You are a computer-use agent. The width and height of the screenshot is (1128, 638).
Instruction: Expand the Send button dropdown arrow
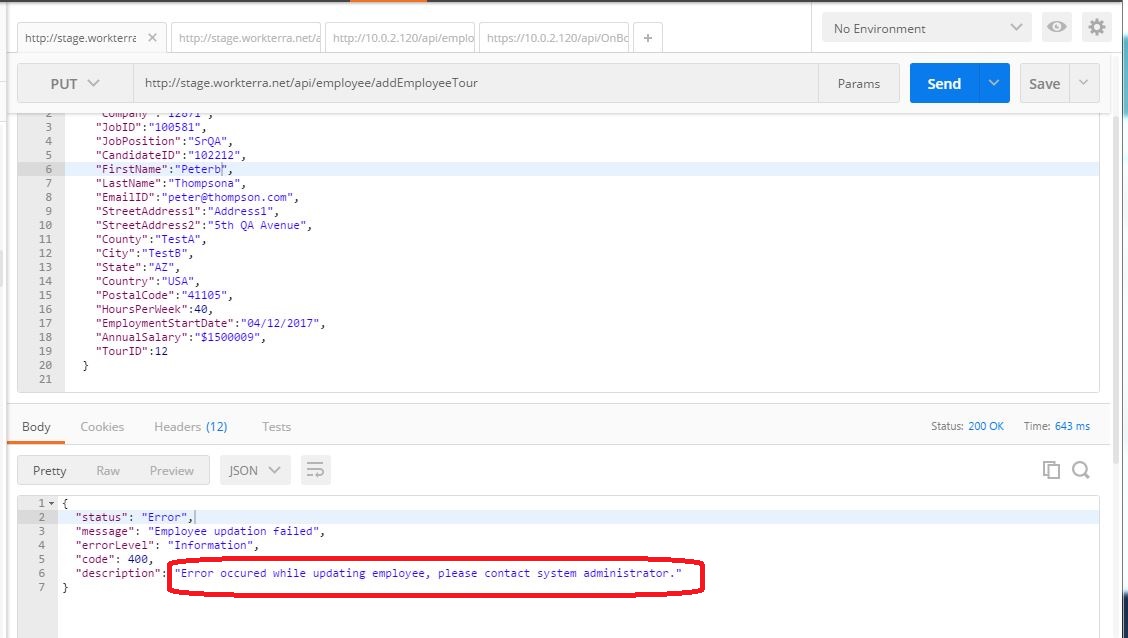click(x=993, y=84)
